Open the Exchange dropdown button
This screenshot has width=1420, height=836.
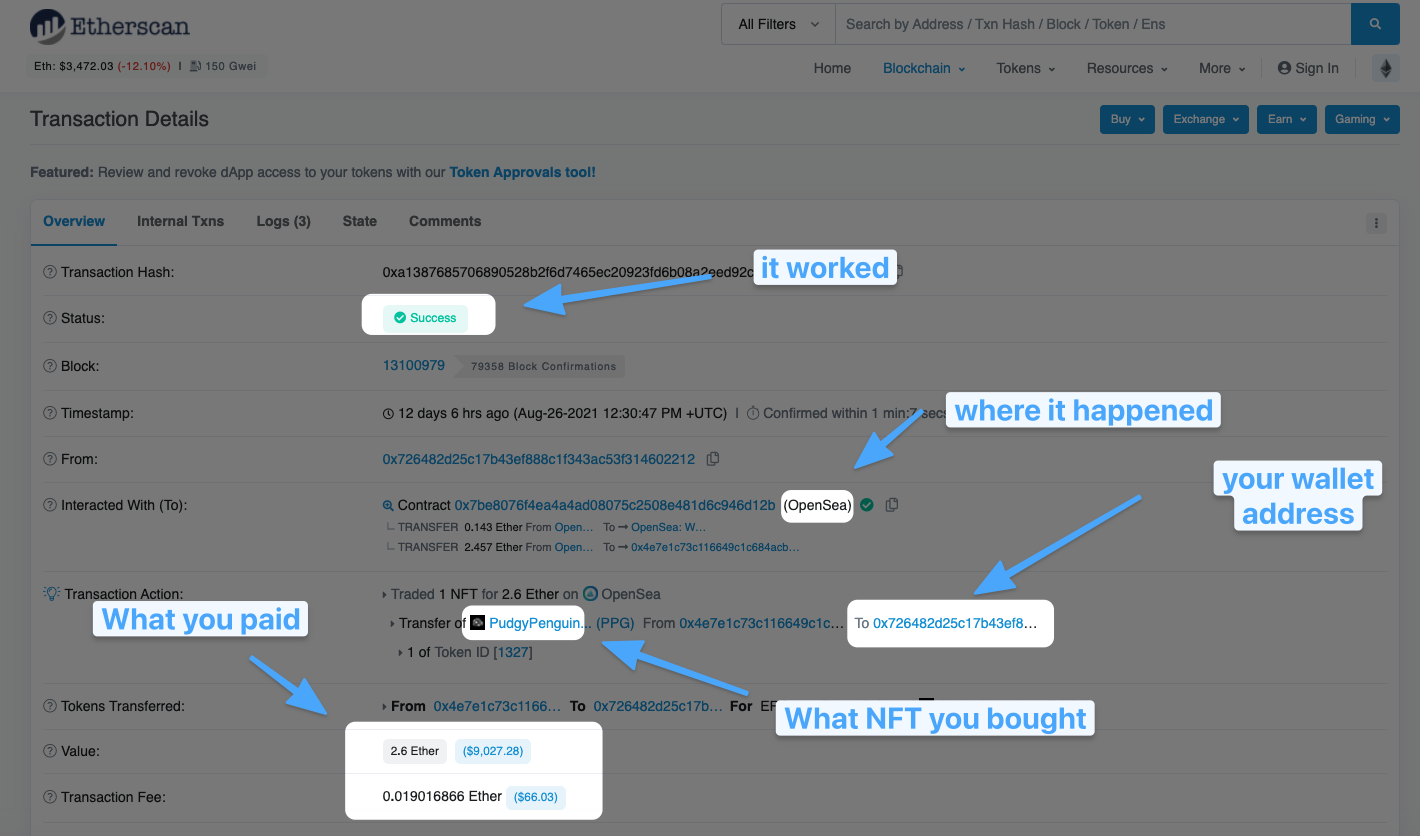point(1205,119)
